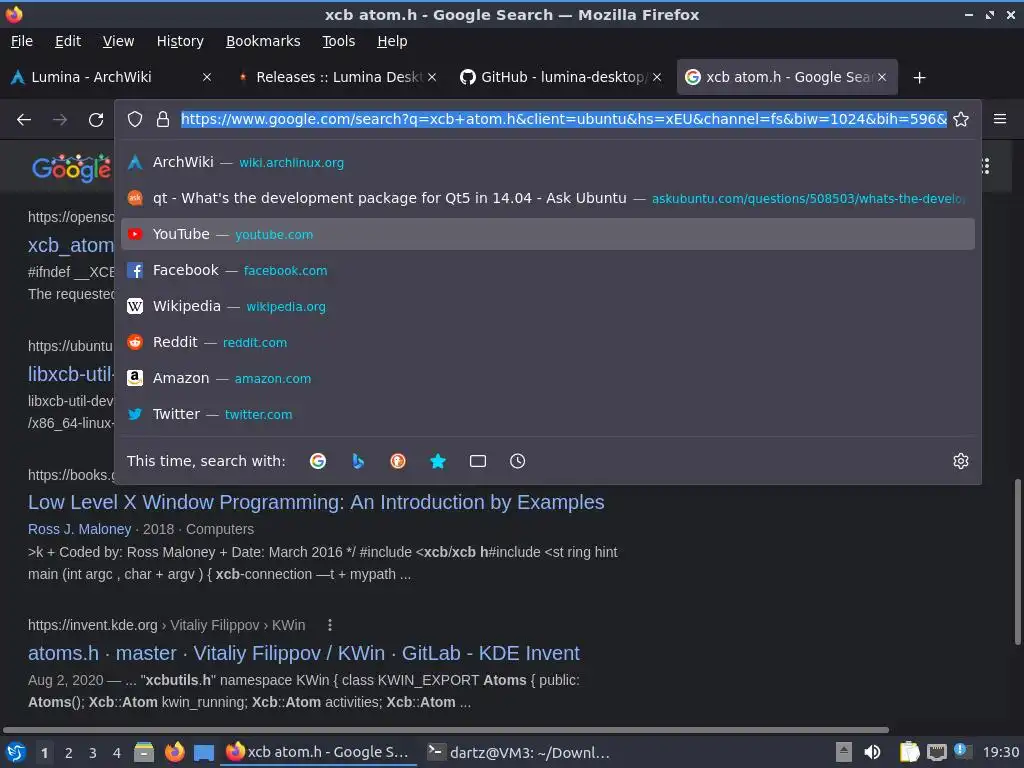Click the clipboard icon in system tray

click(909, 752)
